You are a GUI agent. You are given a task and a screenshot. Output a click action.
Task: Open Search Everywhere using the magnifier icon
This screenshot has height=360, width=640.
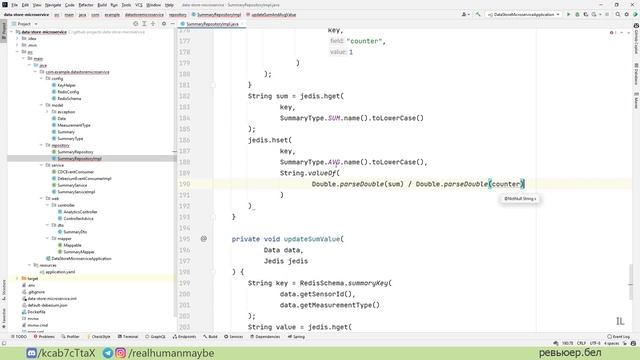tap(618, 14)
